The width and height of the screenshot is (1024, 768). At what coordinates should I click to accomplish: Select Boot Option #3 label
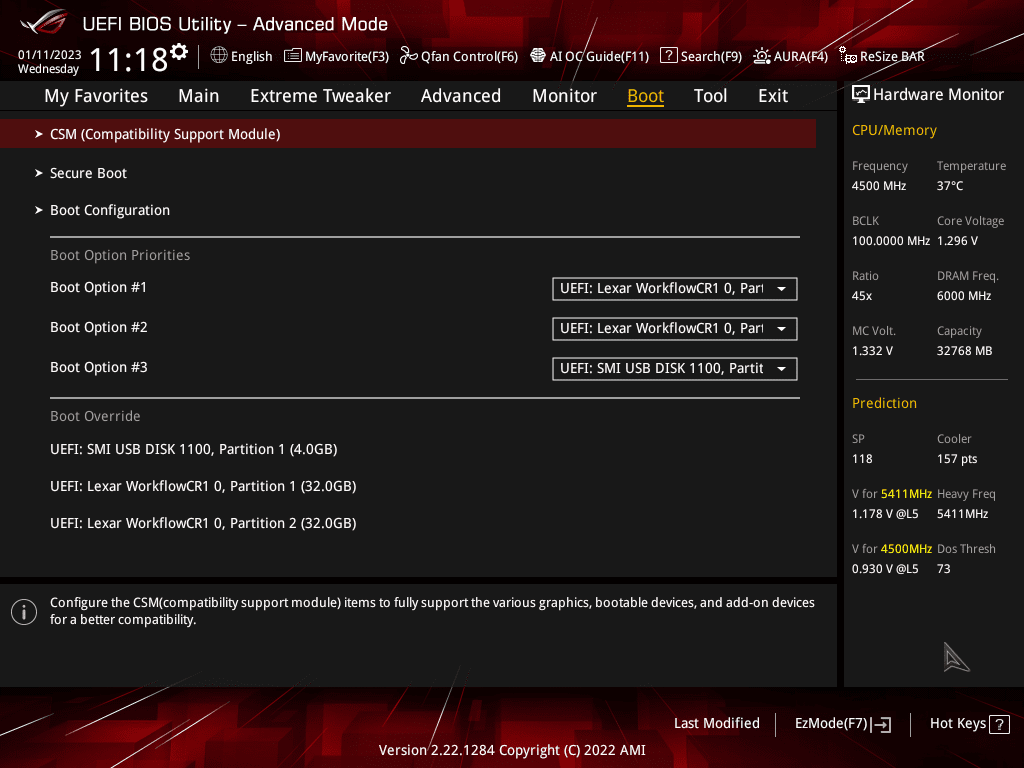click(x=99, y=367)
